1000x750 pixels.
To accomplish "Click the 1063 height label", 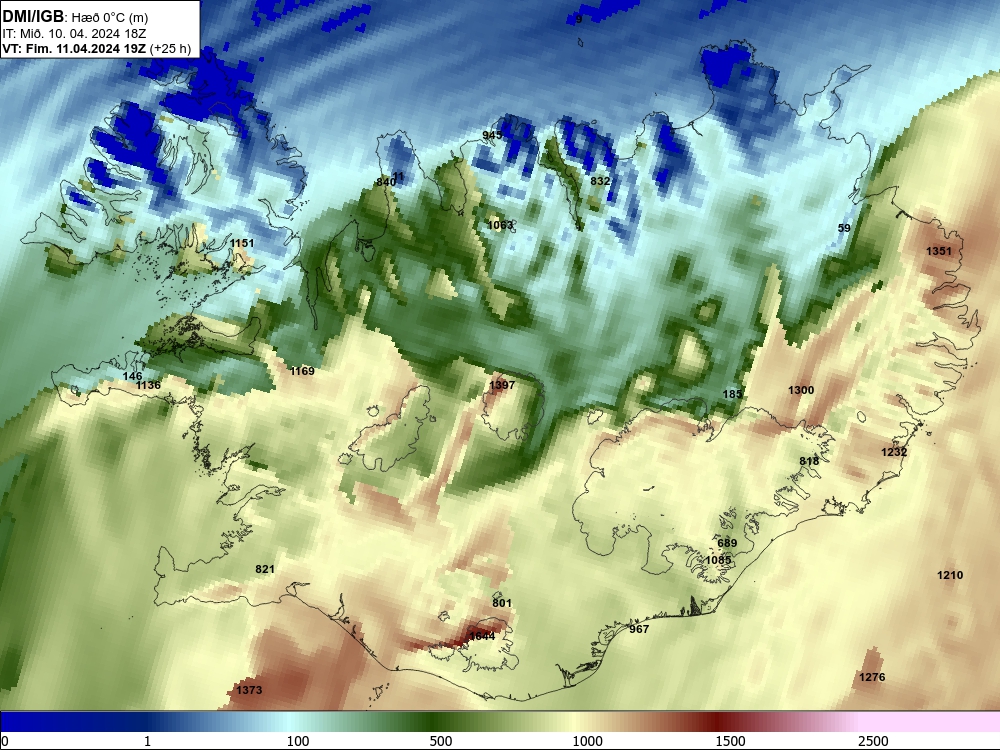I will [500, 225].
